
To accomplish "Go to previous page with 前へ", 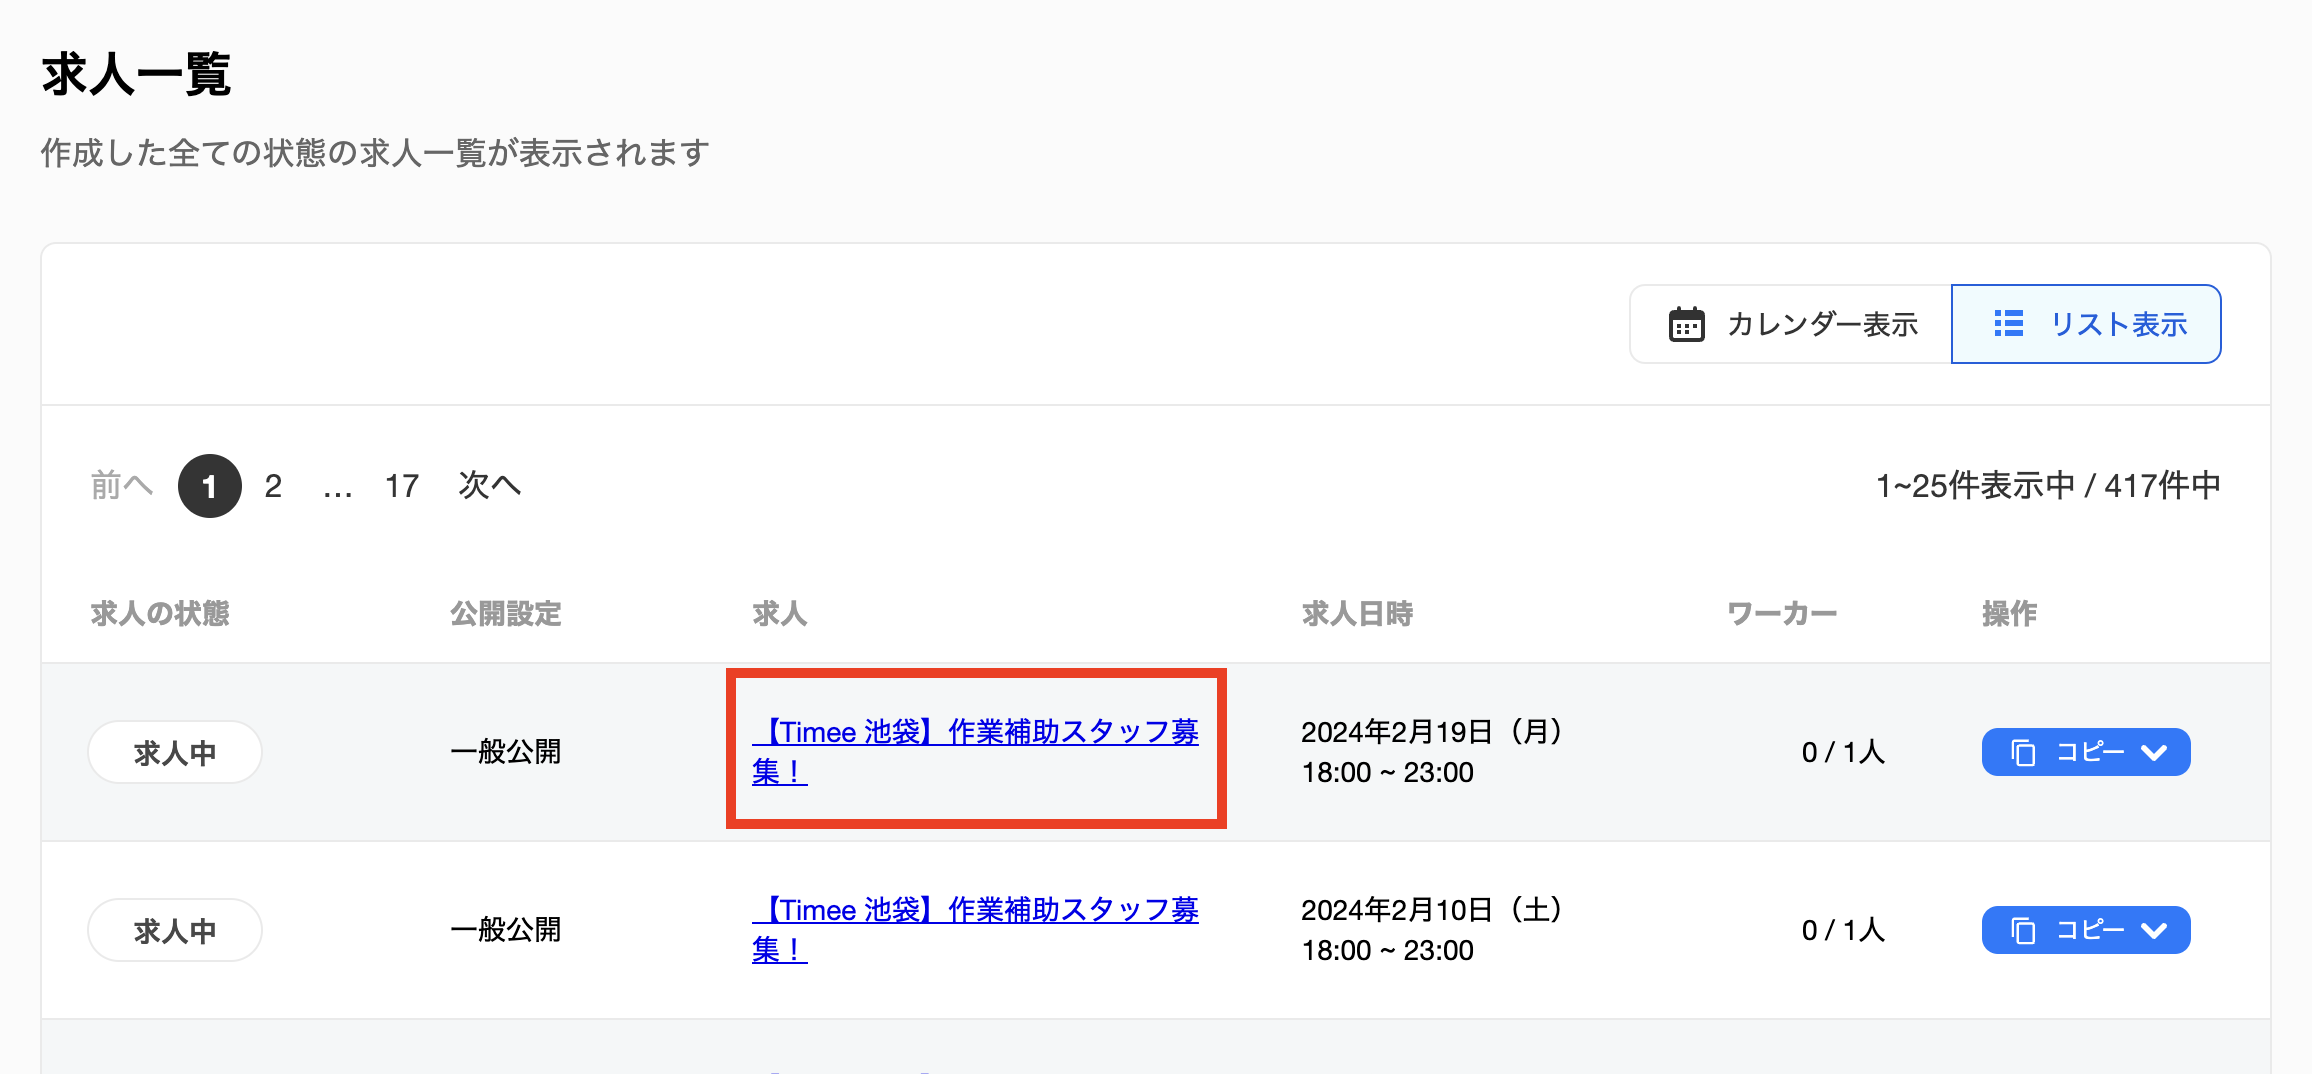I will pos(121,486).
